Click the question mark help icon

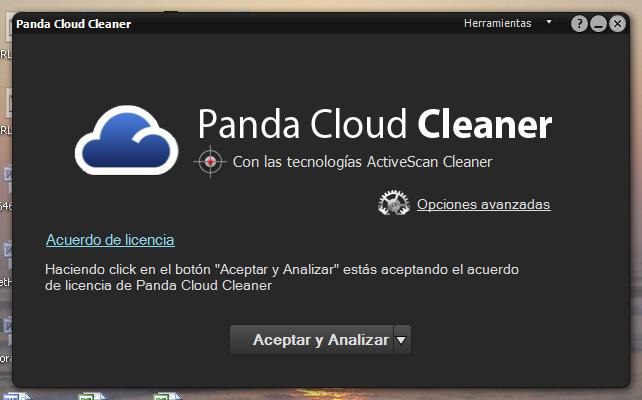coord(579,24)
